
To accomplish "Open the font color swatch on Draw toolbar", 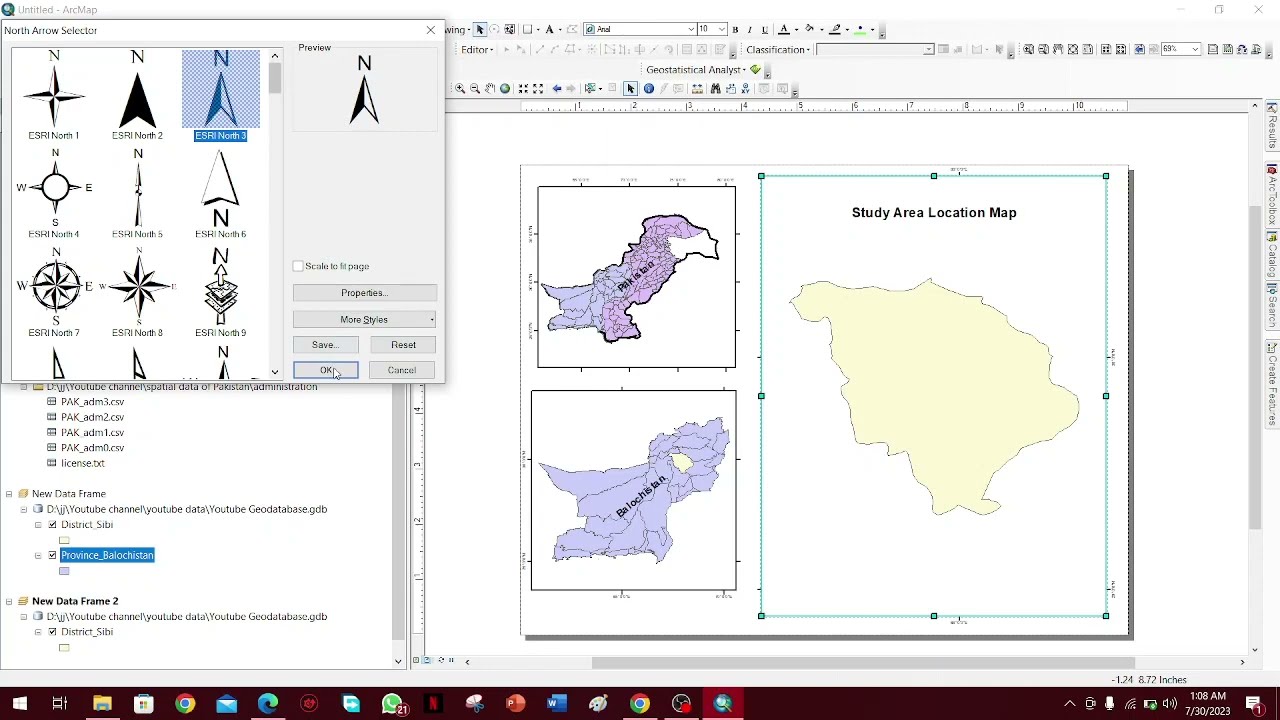I will (x=785, y=30).
